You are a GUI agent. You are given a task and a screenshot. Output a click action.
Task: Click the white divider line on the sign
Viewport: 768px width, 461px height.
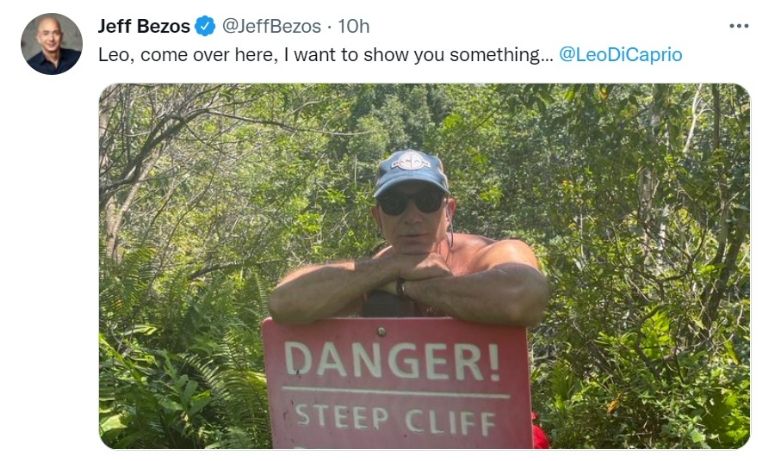coord(396,392)
